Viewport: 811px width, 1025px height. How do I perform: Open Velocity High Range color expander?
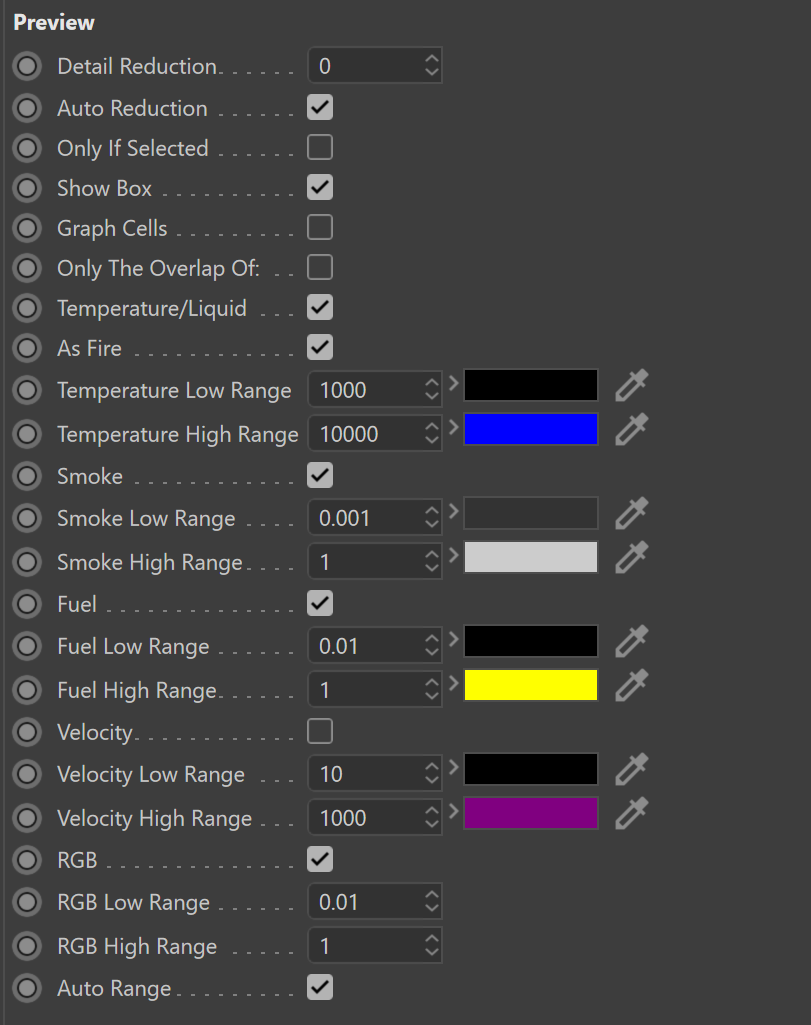(x=454, y=812)
